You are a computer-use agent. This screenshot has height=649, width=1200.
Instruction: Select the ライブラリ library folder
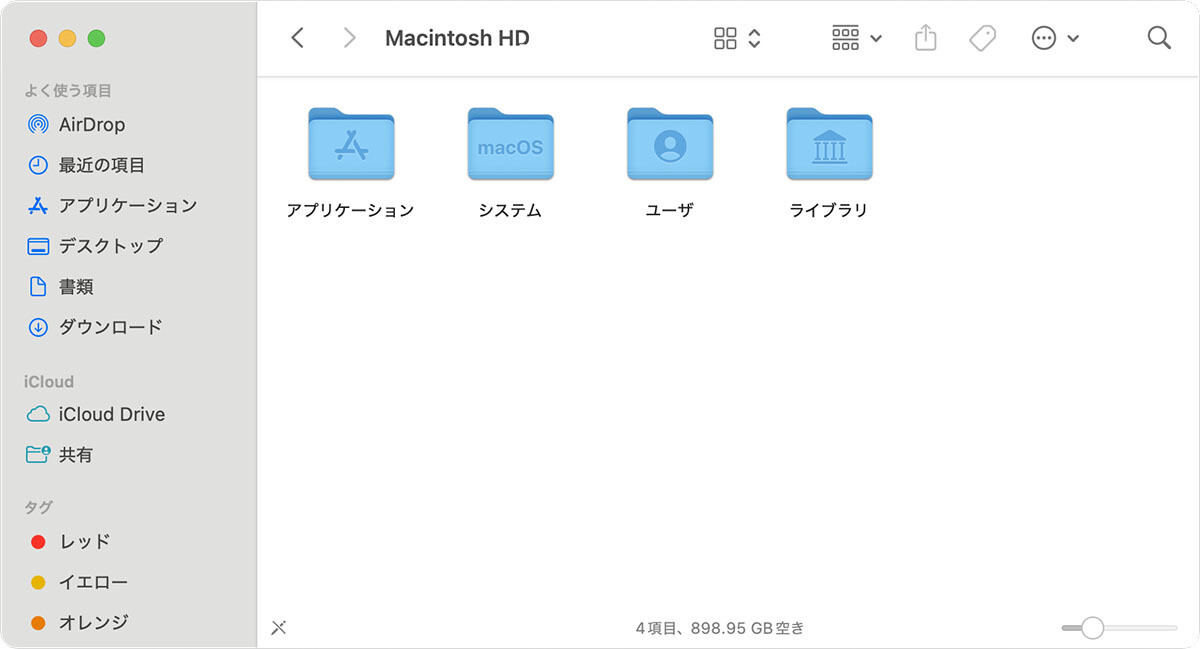coord(829,145)
